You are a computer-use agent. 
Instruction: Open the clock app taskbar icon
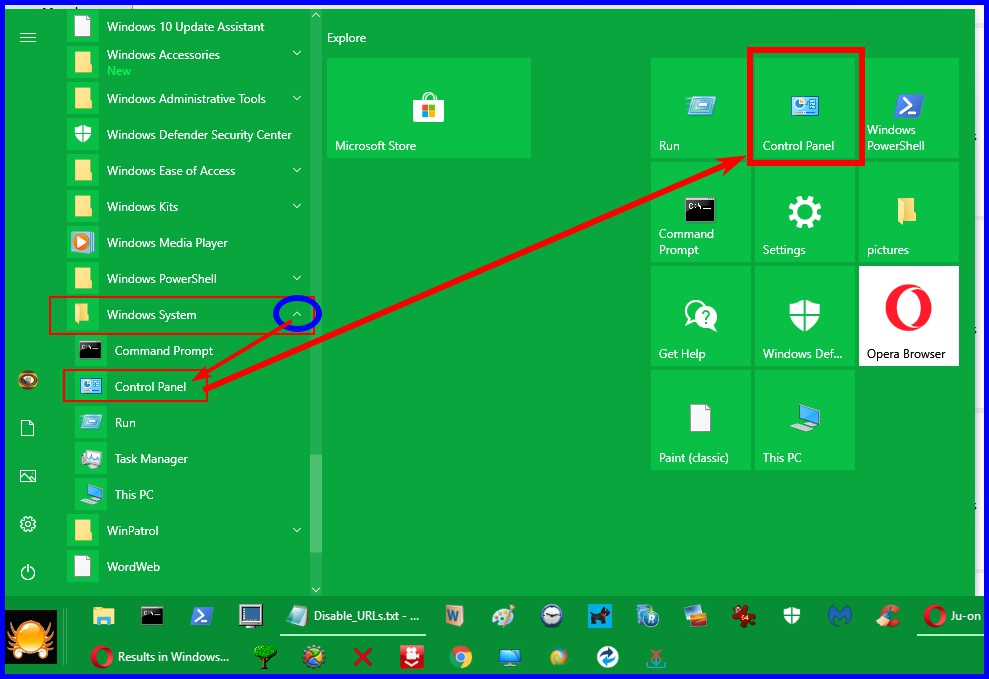click(x=551, y=616)
